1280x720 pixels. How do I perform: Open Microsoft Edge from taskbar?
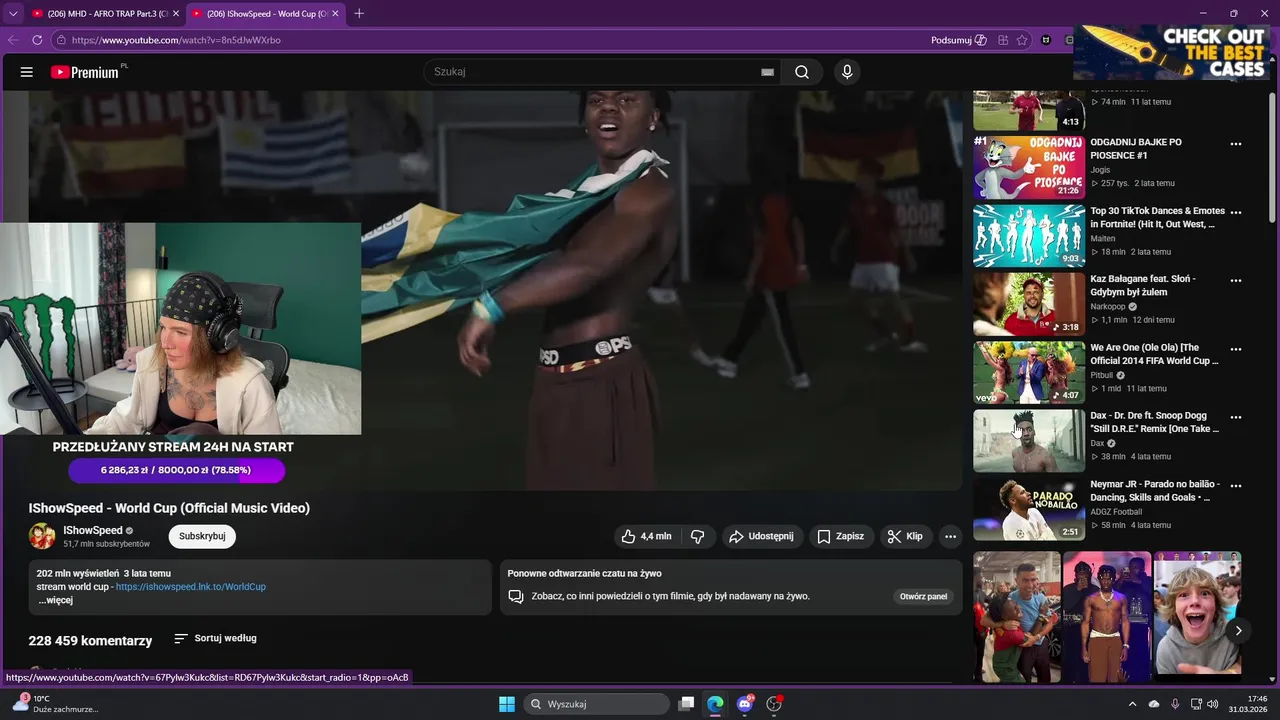(x=715, y=704)
